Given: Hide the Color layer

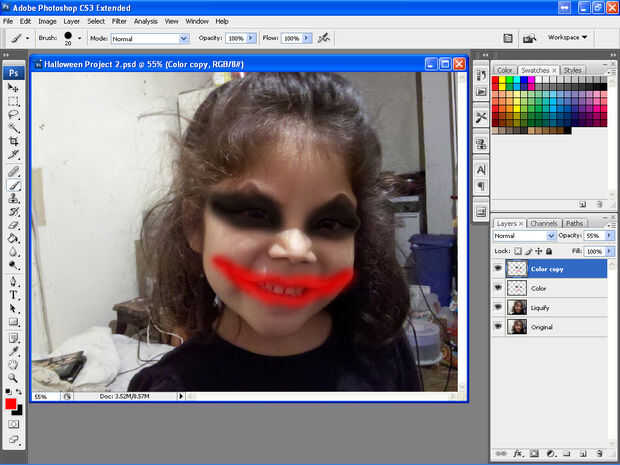Looking at the screenshot, I should point(498,288).
